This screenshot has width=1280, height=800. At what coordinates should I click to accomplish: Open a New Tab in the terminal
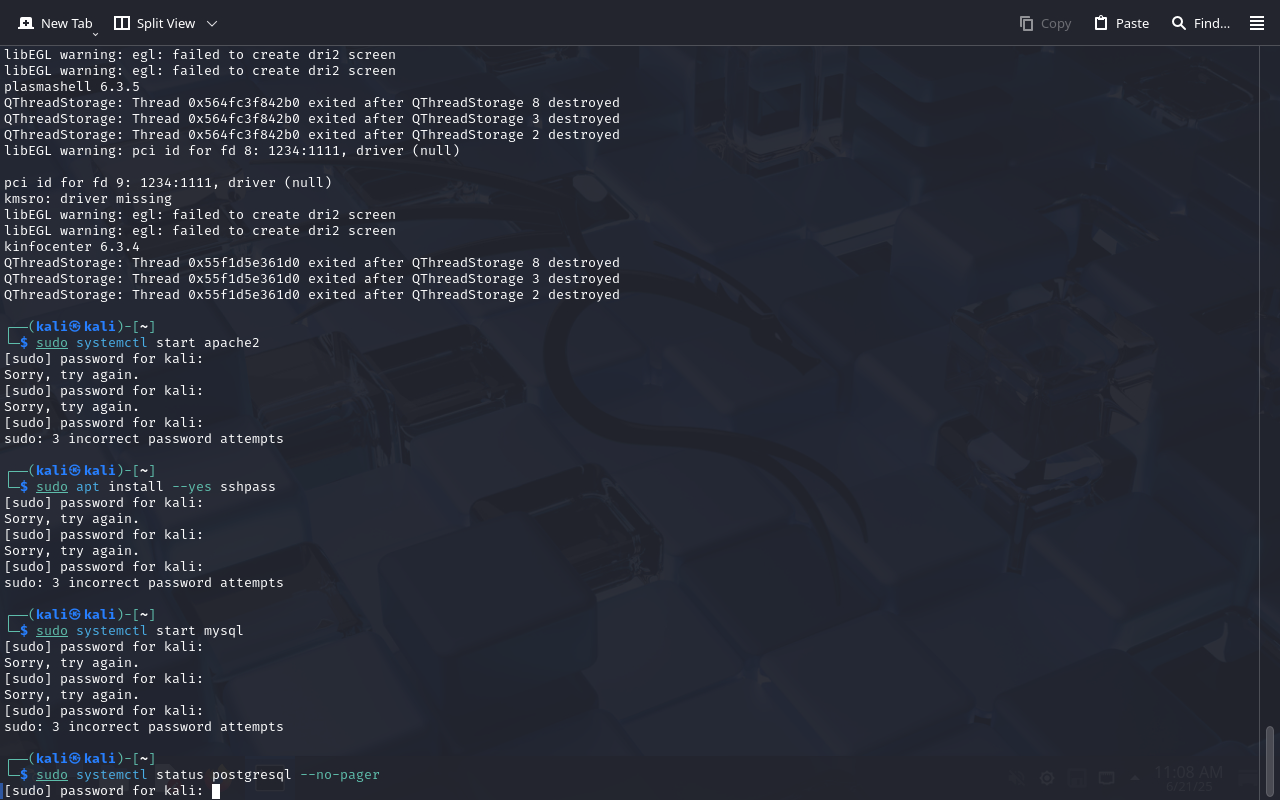tap(55, 23)
